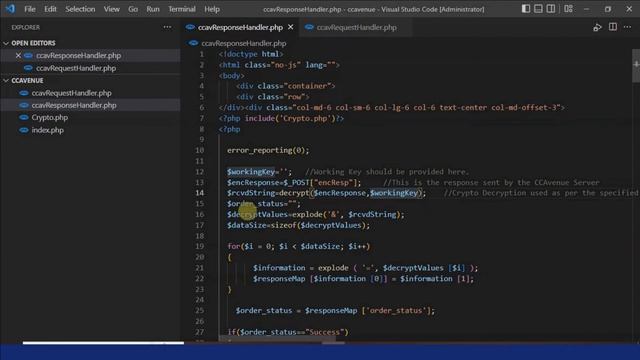This screenshot has height=360, width=640.
Task: Open the View menu
Action: 111,9
